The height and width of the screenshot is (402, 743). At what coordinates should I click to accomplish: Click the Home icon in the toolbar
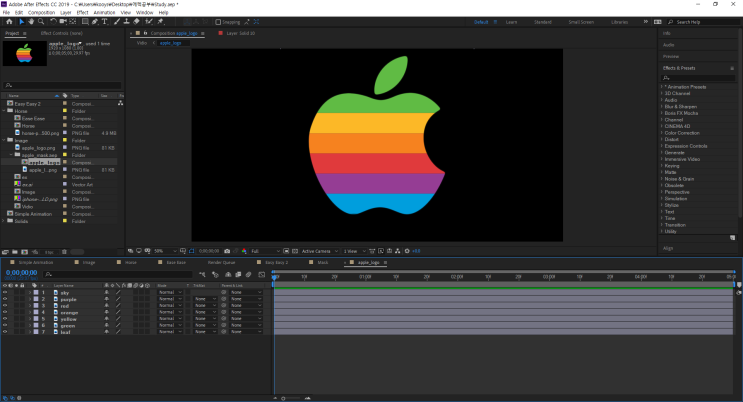pos(9,22)
